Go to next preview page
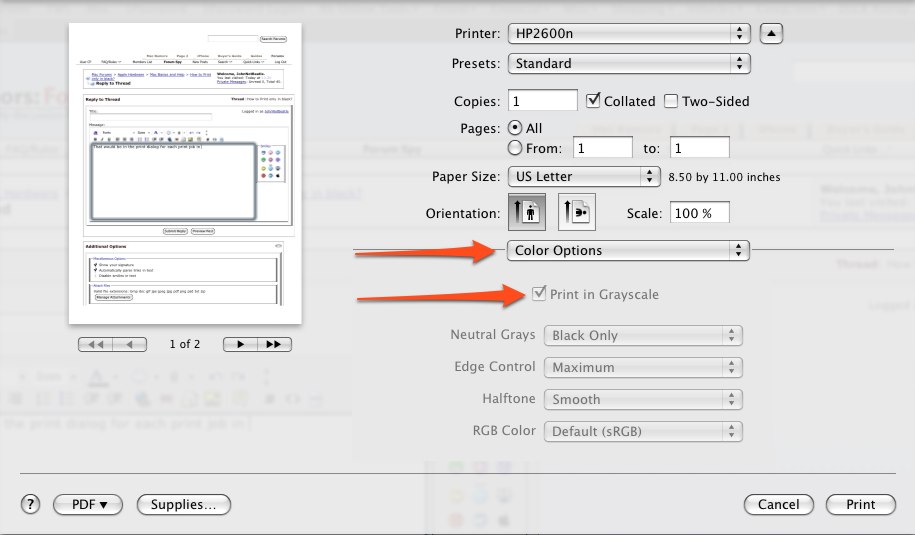915x535 pixels. 240,344
